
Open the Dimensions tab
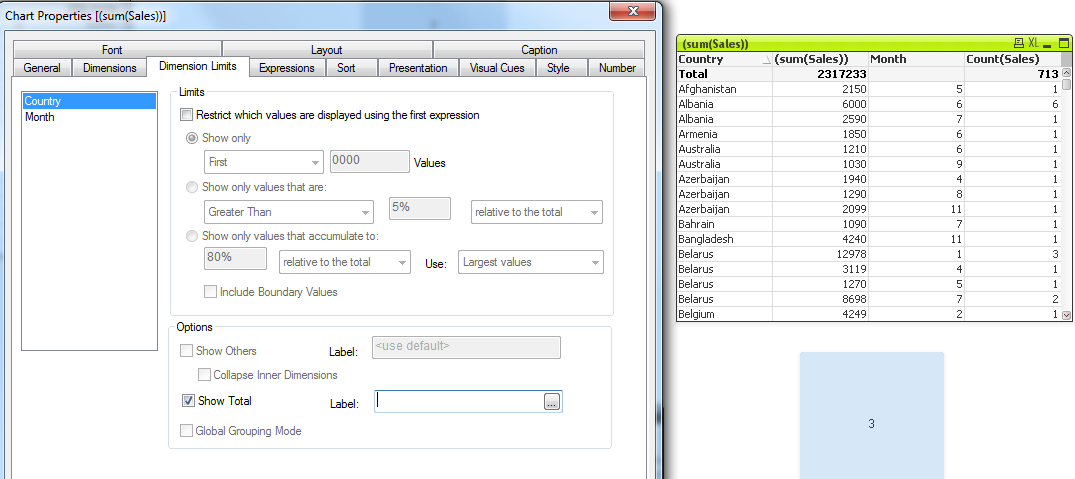click(110, 68)
